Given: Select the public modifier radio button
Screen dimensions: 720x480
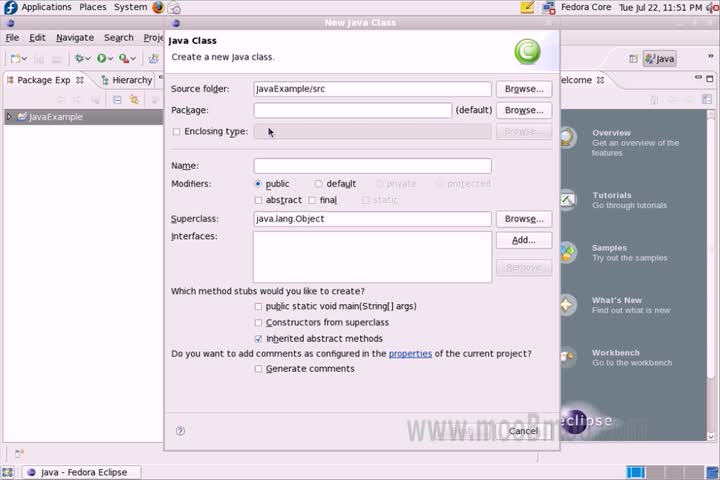Looking at the screenshot, I should [258, 184].
